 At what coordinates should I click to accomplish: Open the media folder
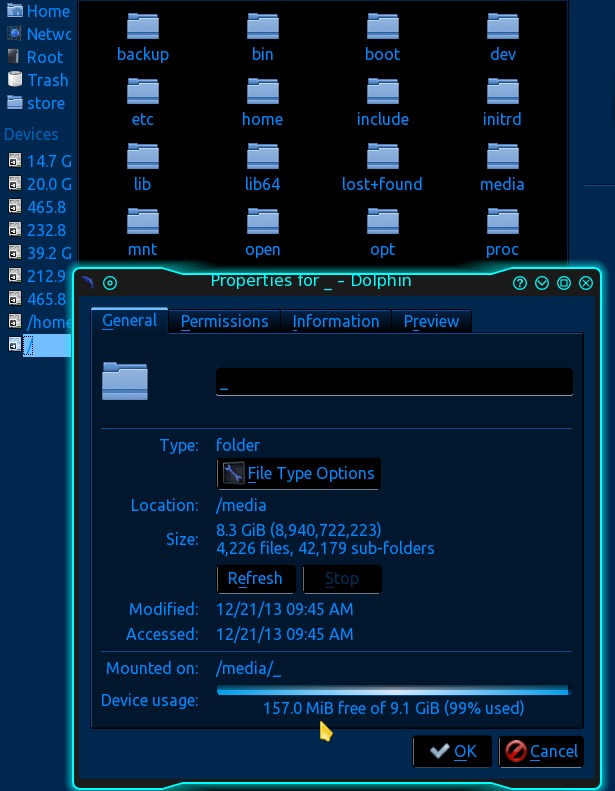pyautogui.click(x=502, y=168)
